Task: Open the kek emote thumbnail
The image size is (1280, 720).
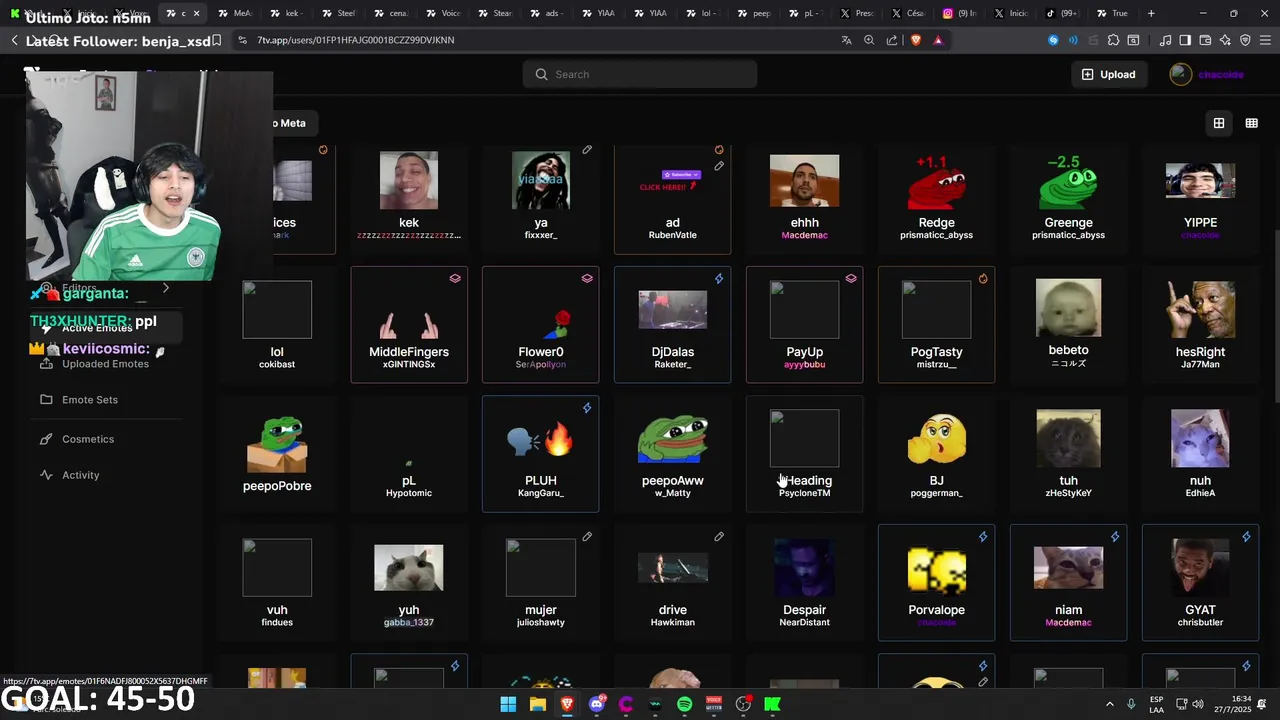Action: pos(409,180)
